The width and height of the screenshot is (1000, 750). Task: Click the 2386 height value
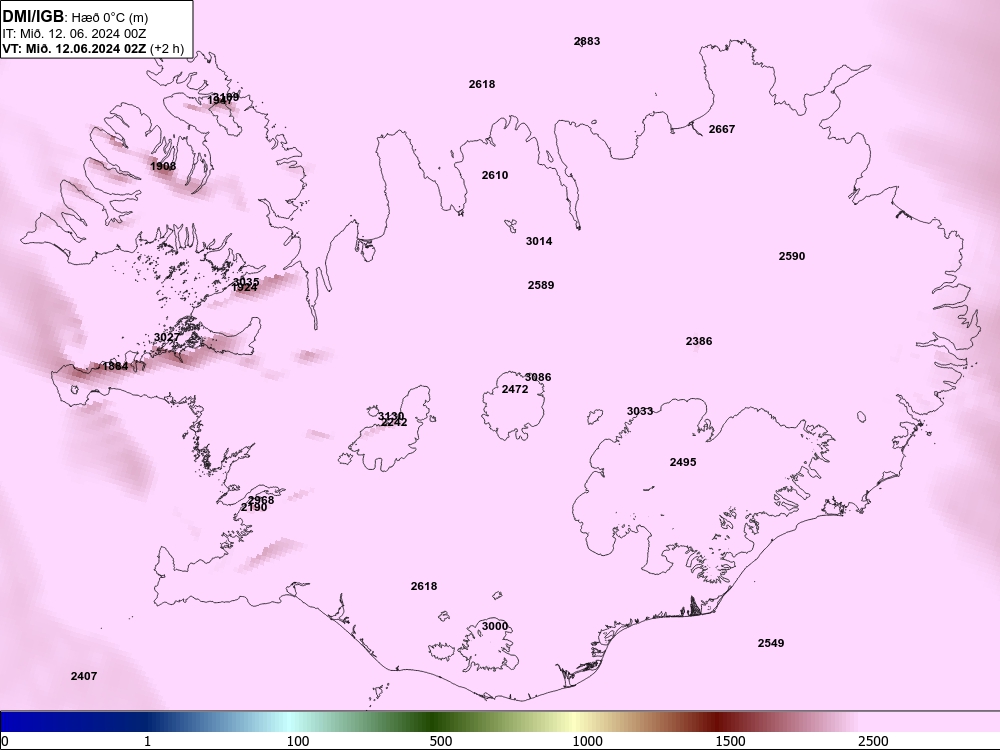tap(699, 341)
